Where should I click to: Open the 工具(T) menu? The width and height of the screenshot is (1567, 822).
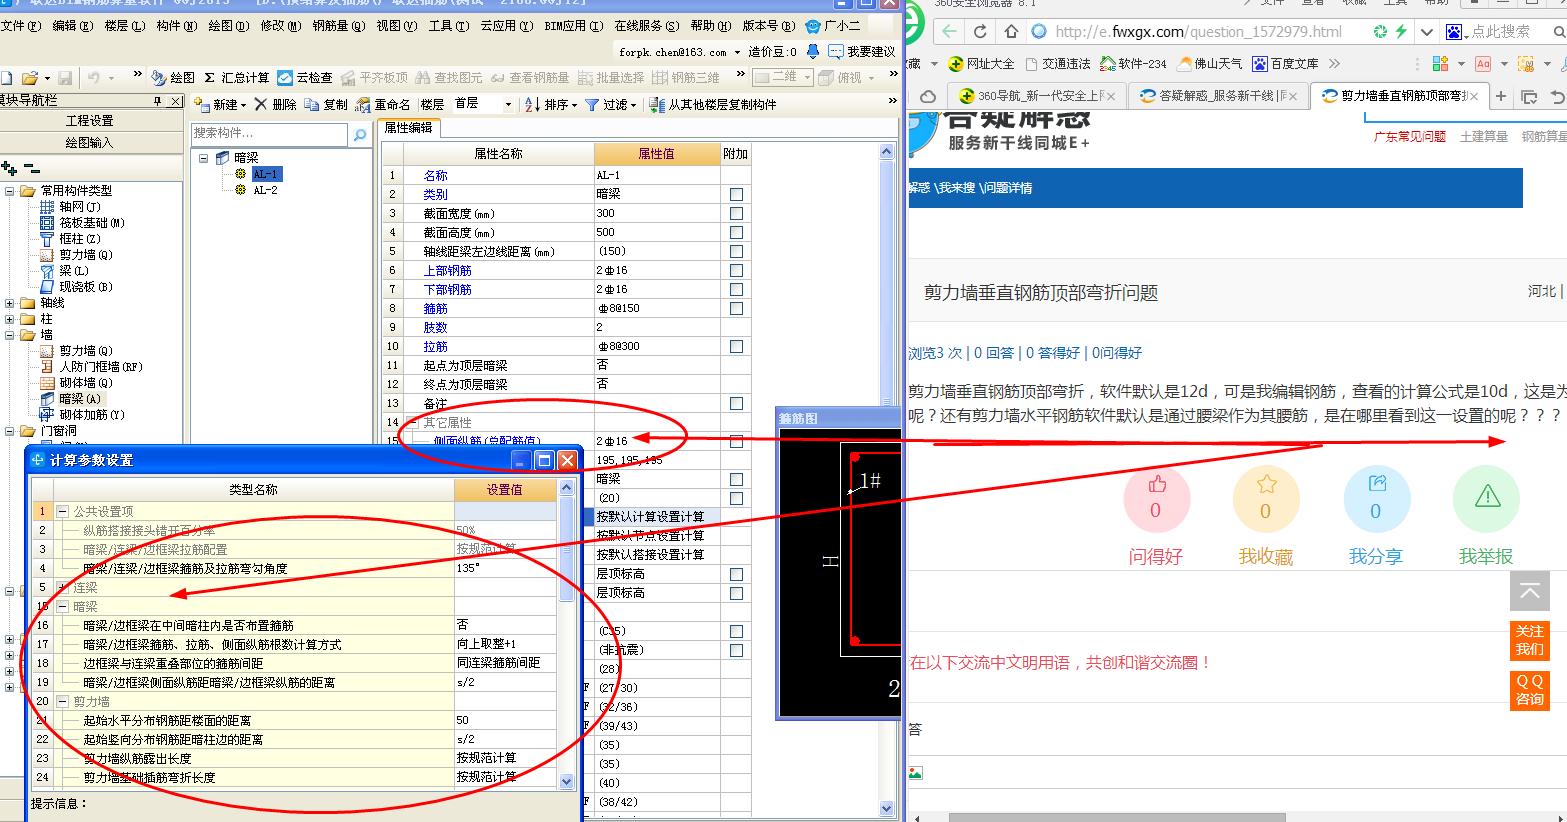[448, 26]
